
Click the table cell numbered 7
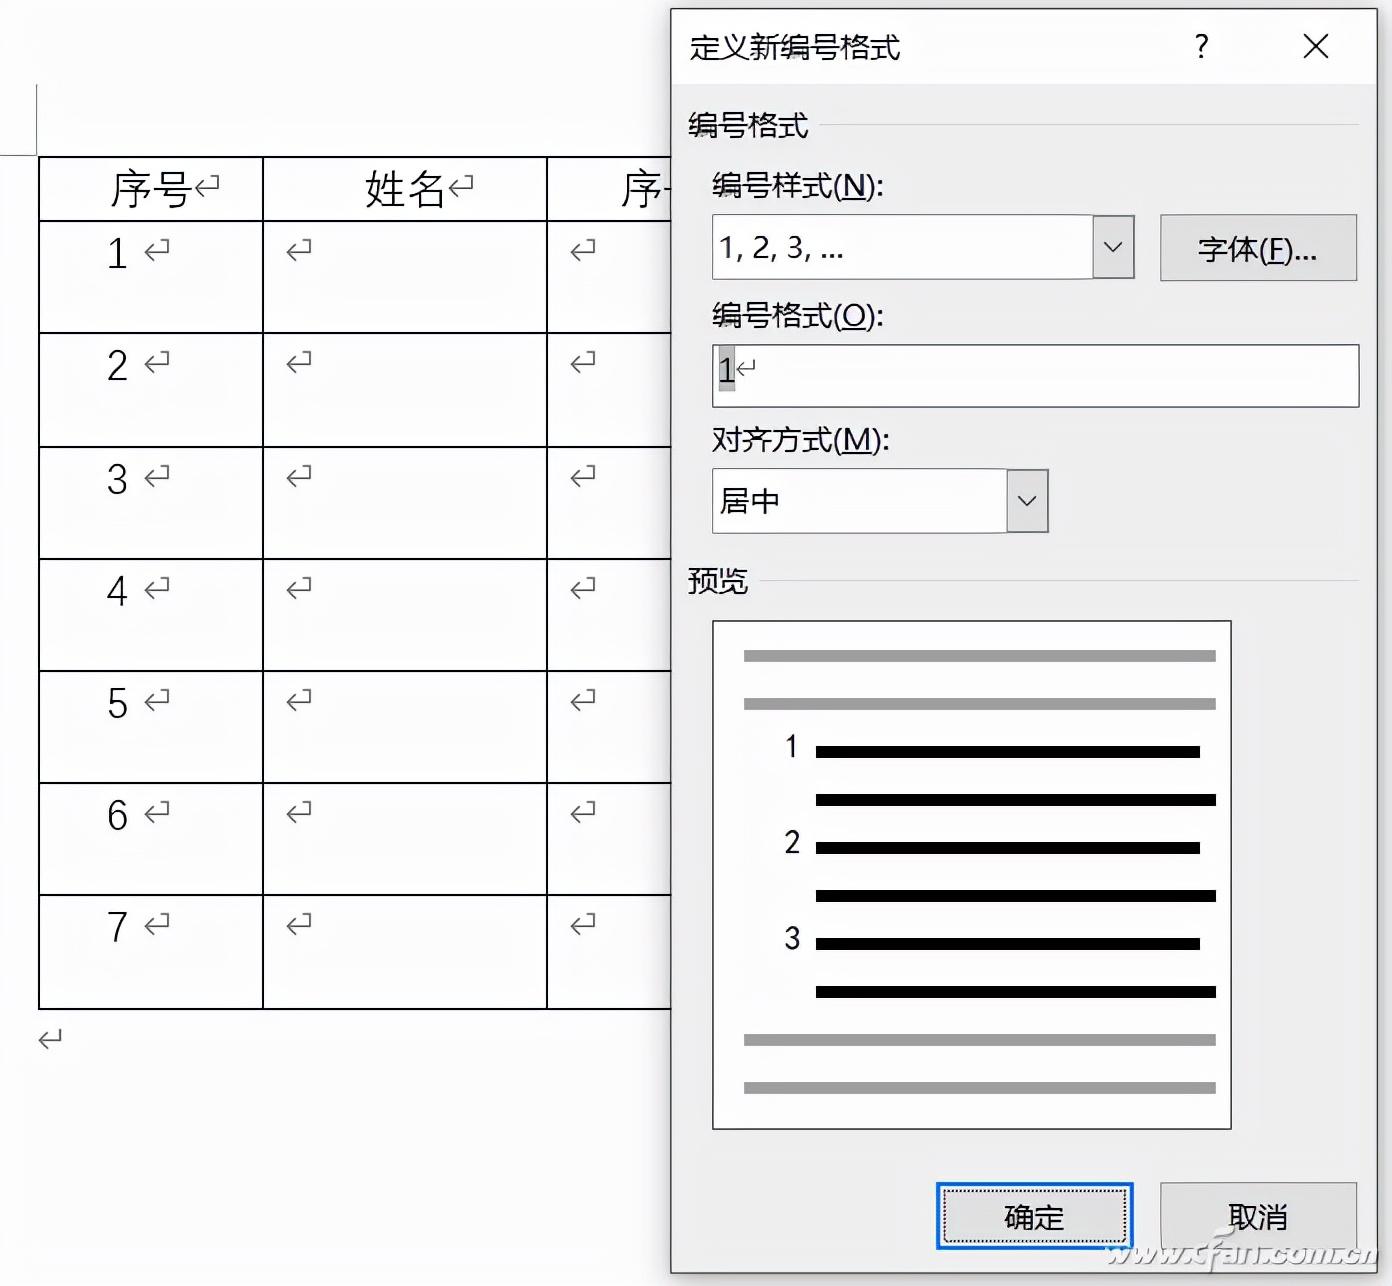[x=151, y=952]
